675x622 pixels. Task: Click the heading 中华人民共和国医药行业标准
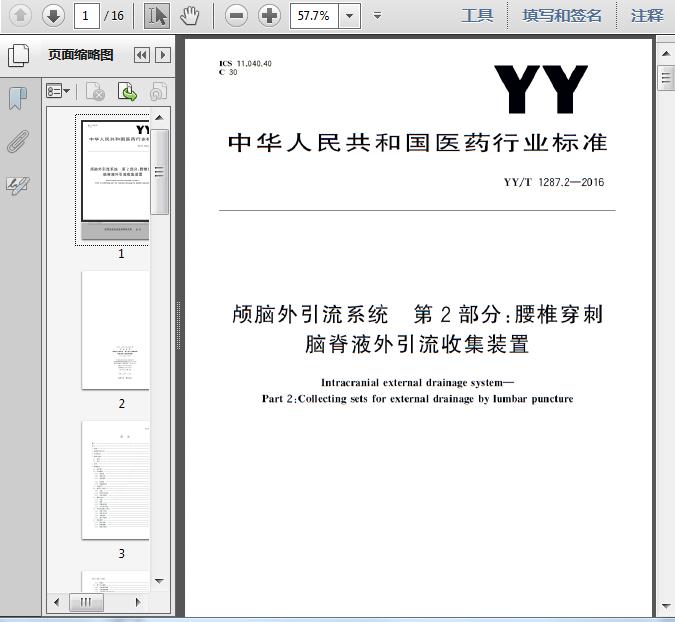tap(418, 143)
